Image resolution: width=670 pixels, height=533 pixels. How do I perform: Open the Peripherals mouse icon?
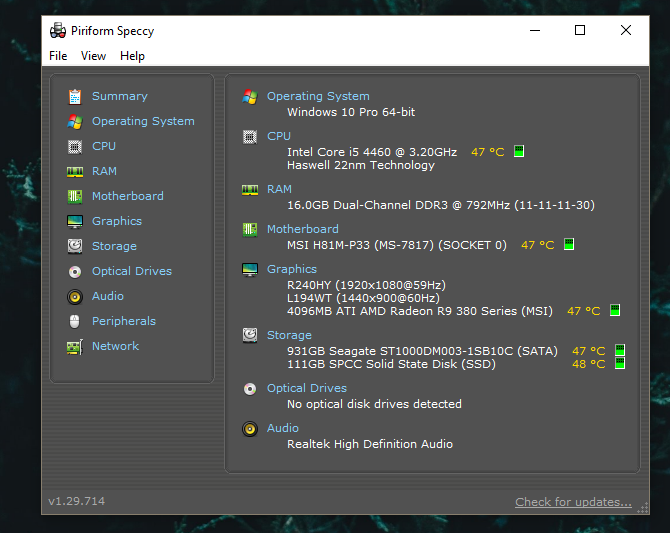pyautogui.click(x=75, y=321)
